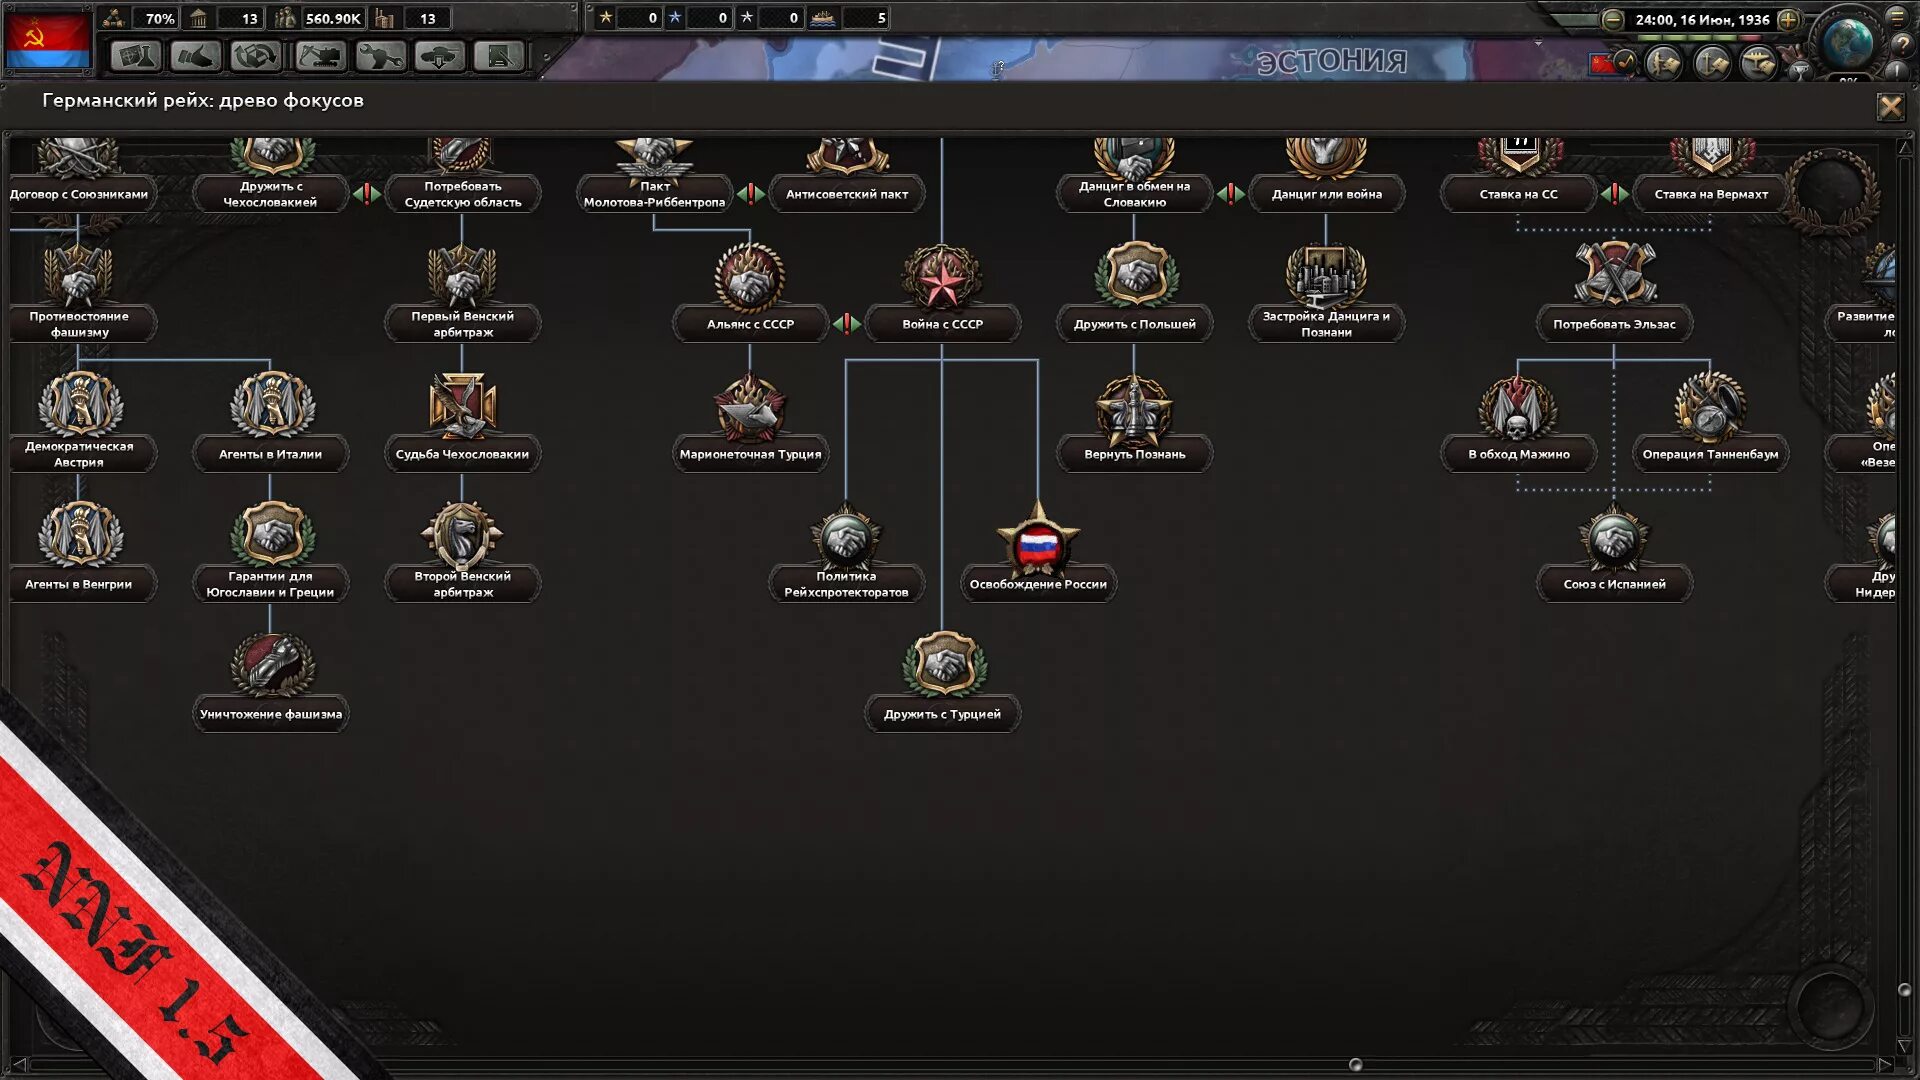This screenshot has height=1080, width=1920.
Task: Open the music player note icon
Action: (x=1627, y=62)
